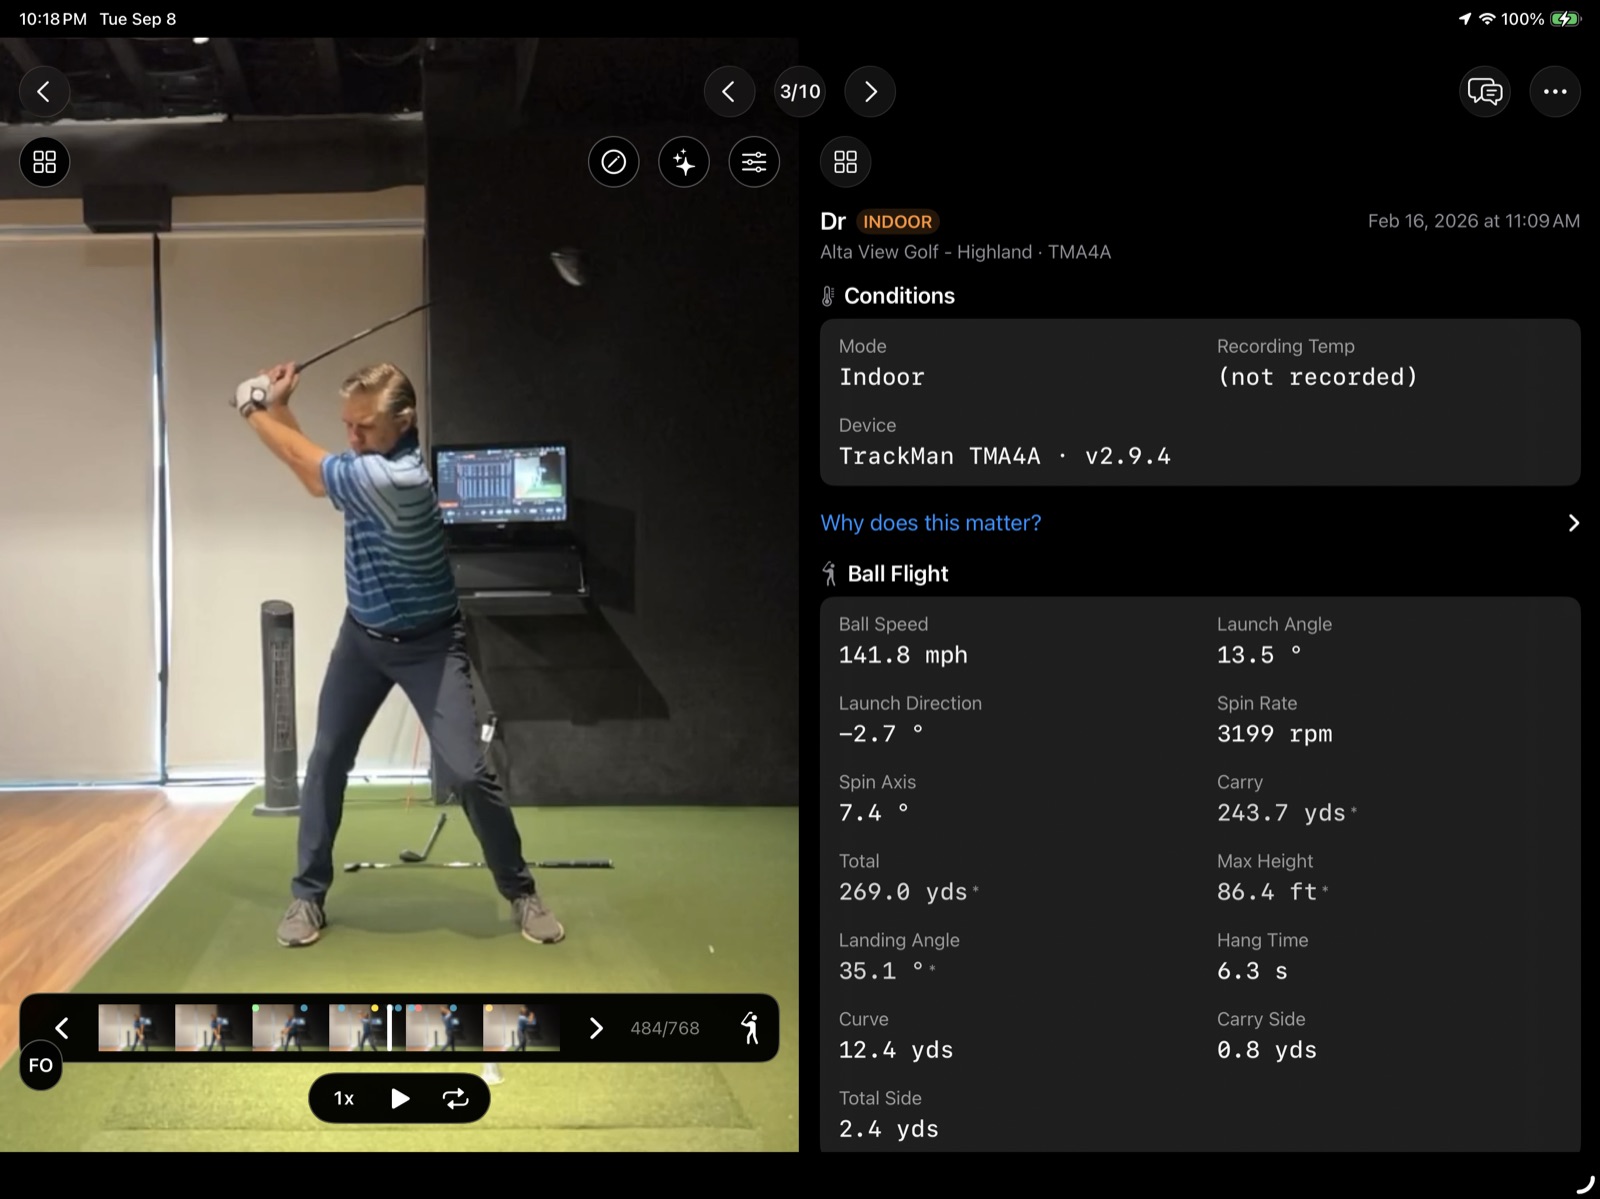Click the Ball Flight section heading

point(898,574)
